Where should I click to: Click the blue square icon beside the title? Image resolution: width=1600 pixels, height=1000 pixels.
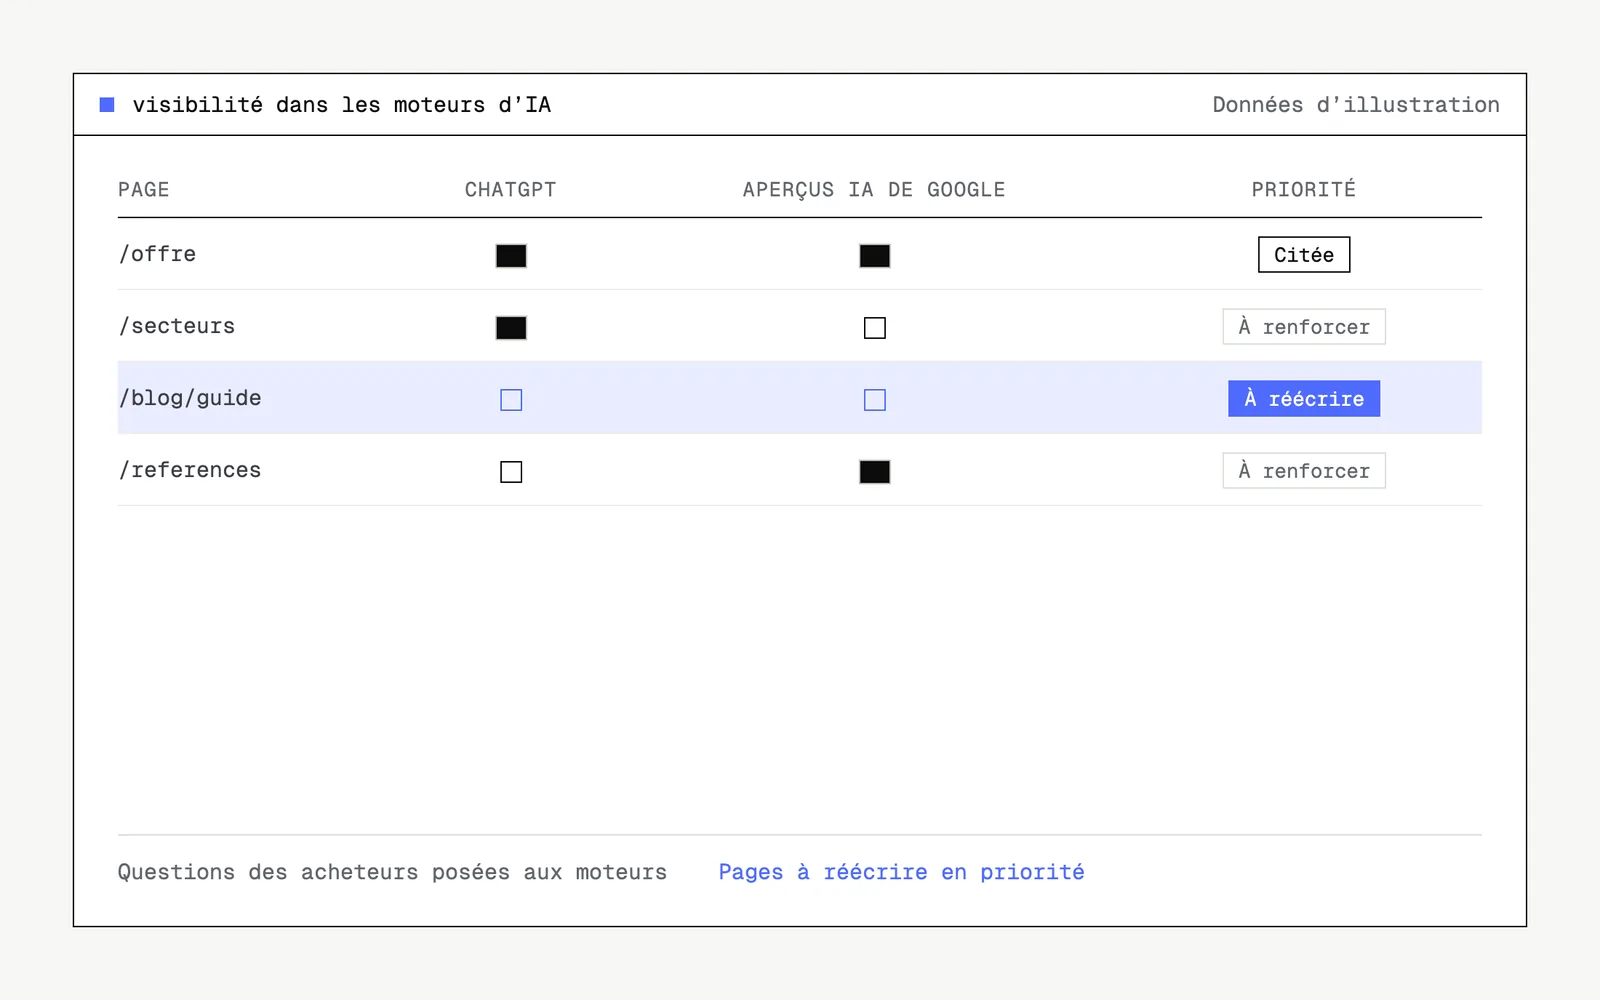click(107, 105)
